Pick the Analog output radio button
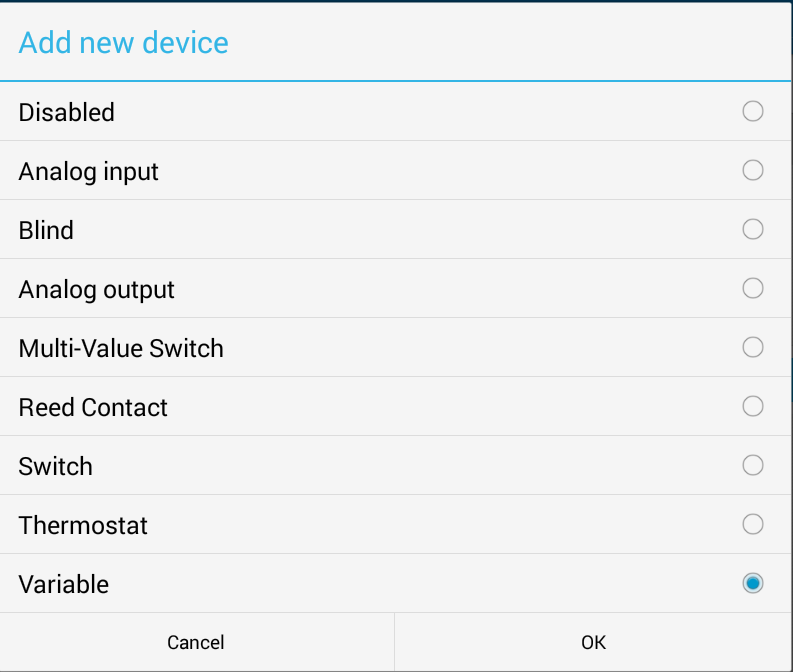The image size is (793, 672). pyautogui.click(x=753, y=288)
